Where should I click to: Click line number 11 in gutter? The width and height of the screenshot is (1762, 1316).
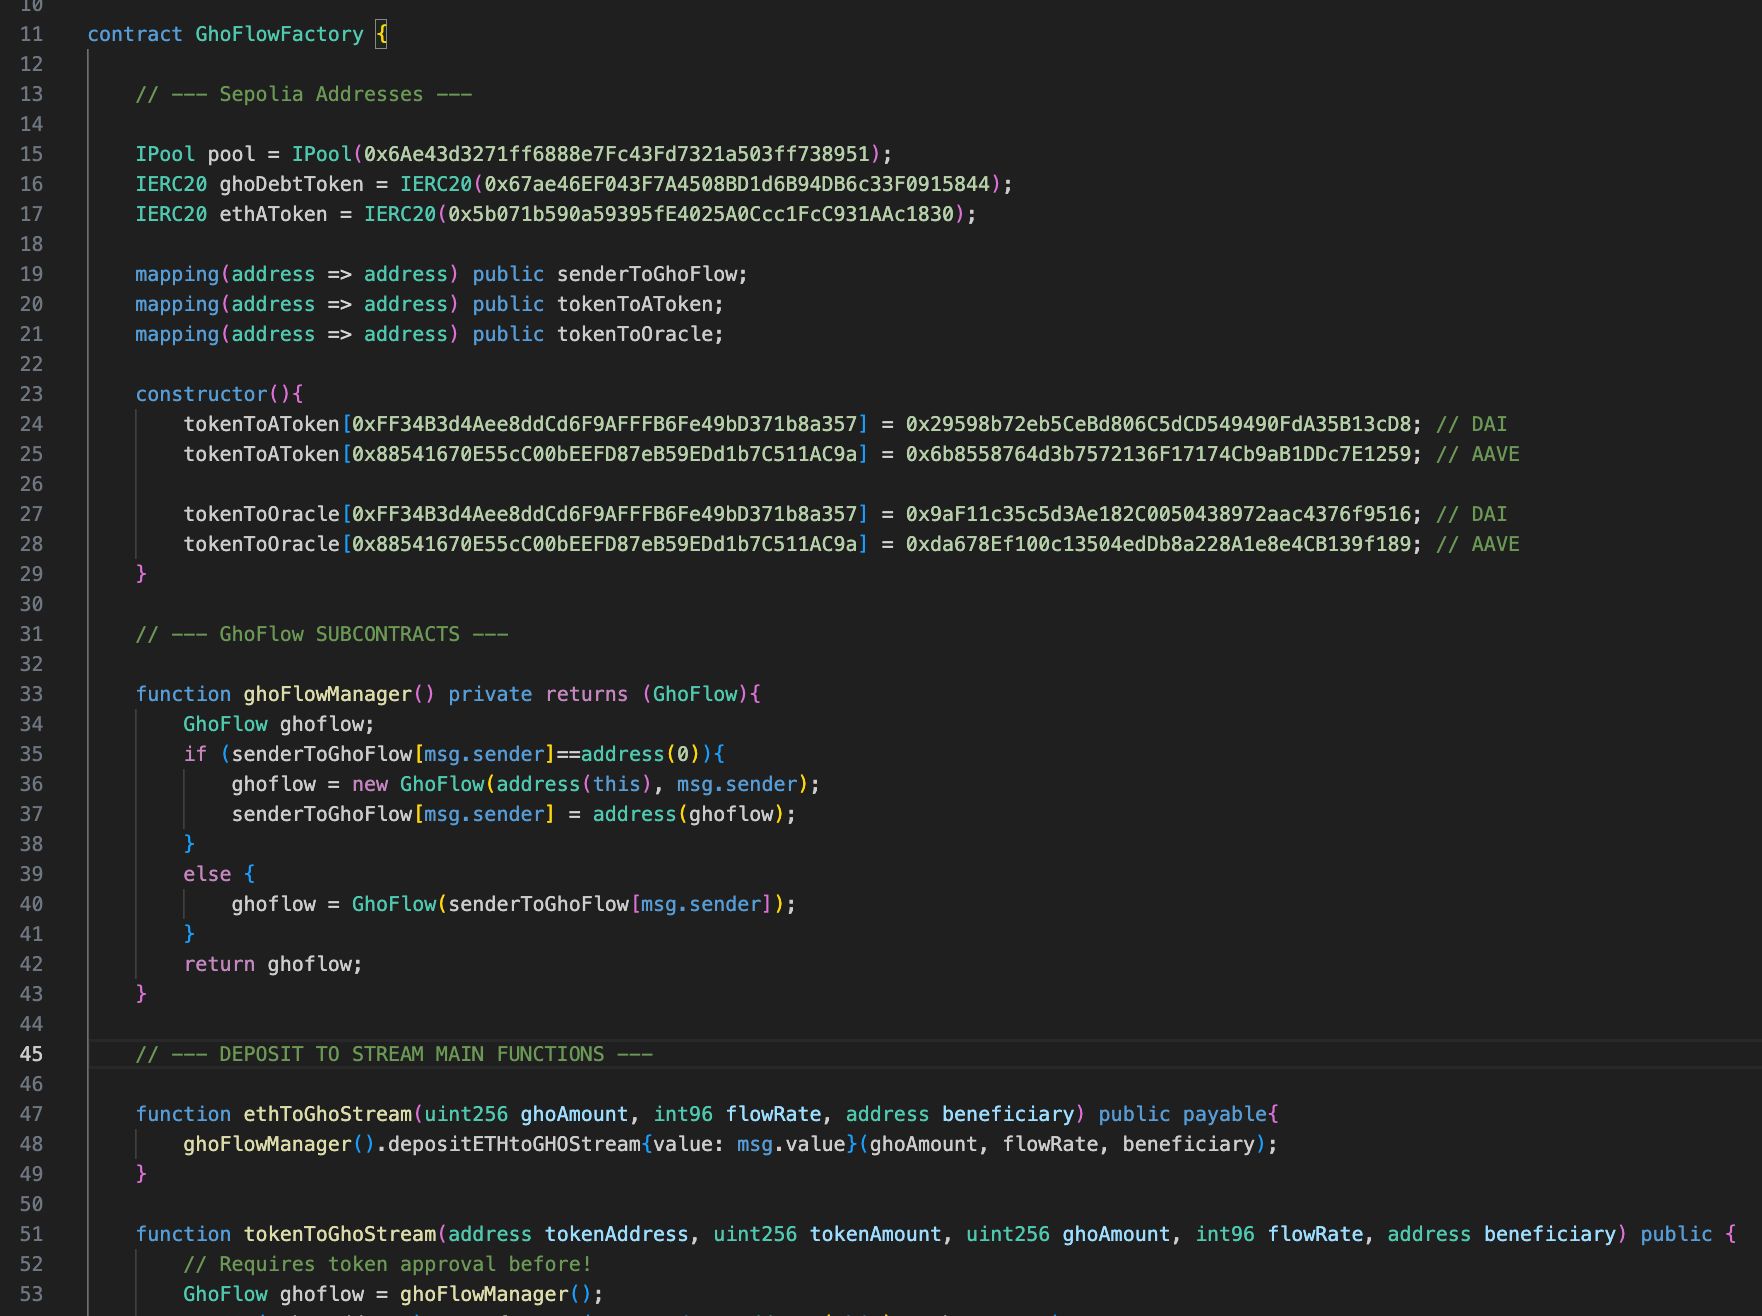pos(31,34)
